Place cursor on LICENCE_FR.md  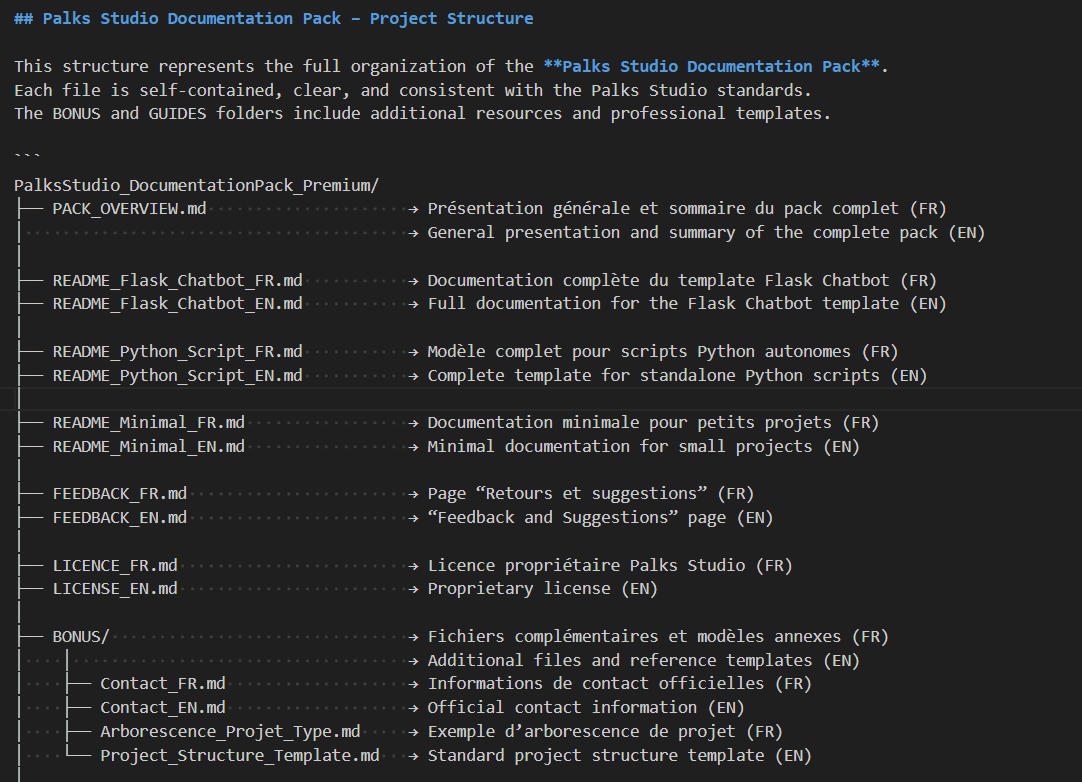click(115, 566)
